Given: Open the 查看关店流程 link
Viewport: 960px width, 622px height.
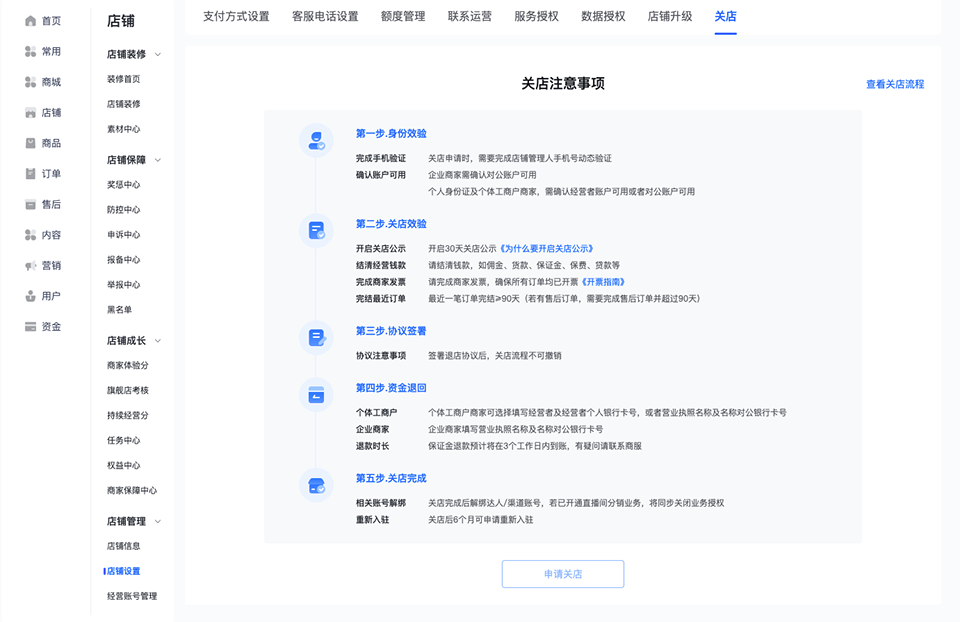Looking at the screenshot, I should [895, 84].
